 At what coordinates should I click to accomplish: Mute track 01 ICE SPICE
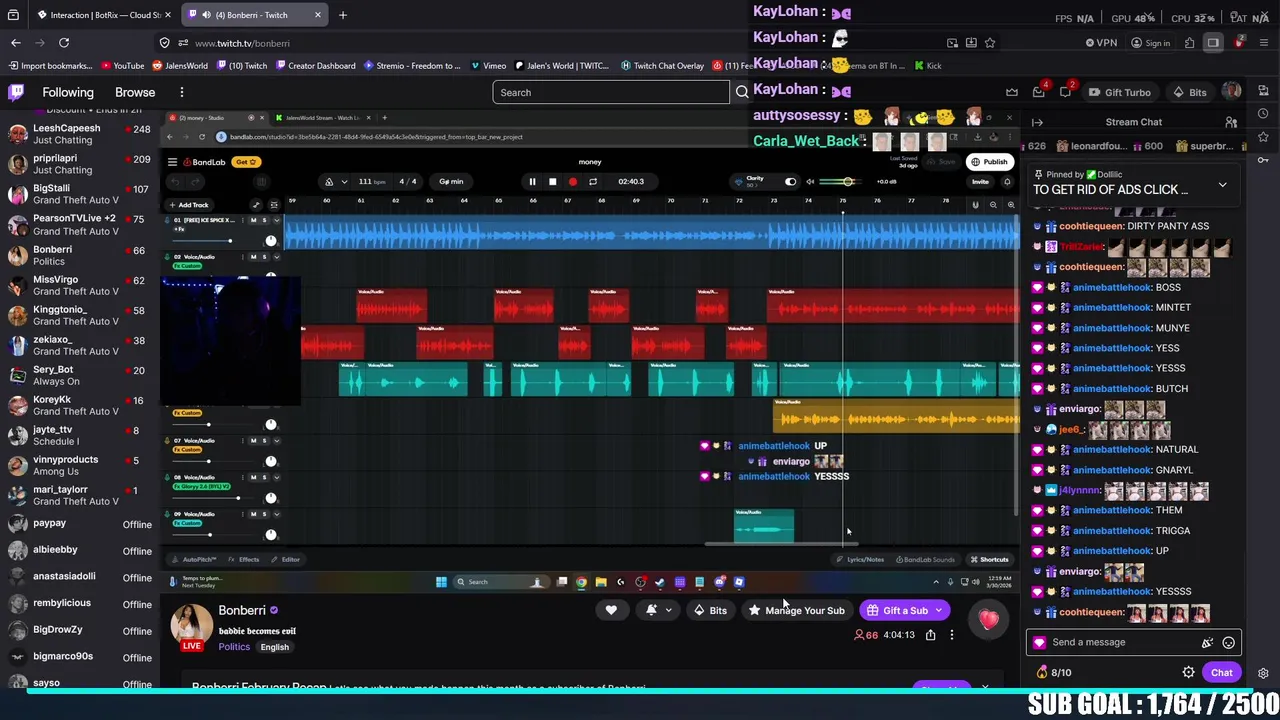click(x=253, y=220)
